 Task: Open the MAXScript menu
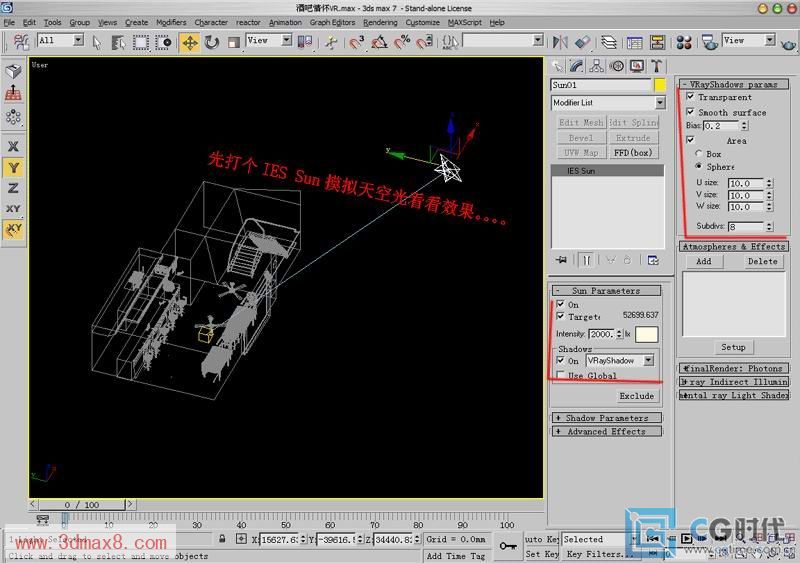point(464,22)
